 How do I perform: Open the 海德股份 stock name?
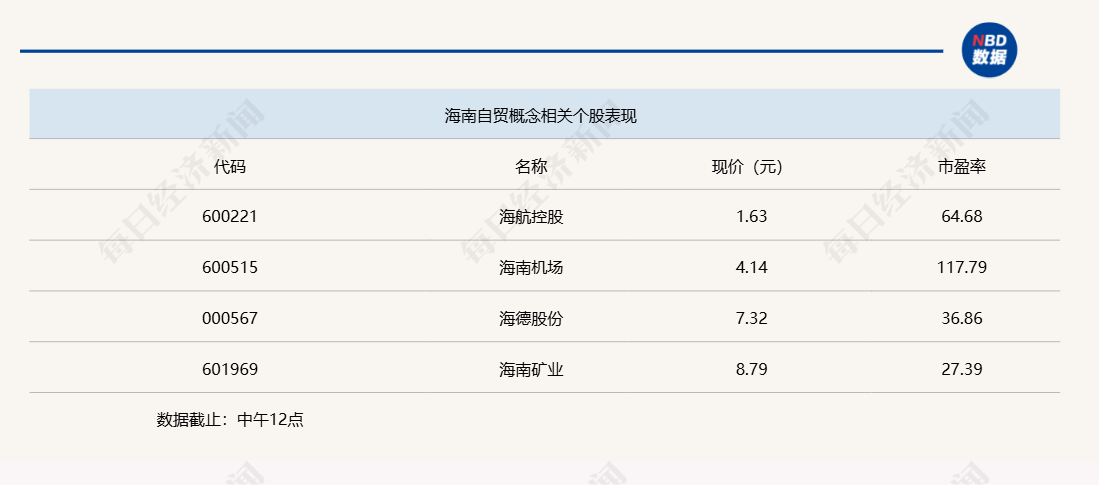pos(531,318)
